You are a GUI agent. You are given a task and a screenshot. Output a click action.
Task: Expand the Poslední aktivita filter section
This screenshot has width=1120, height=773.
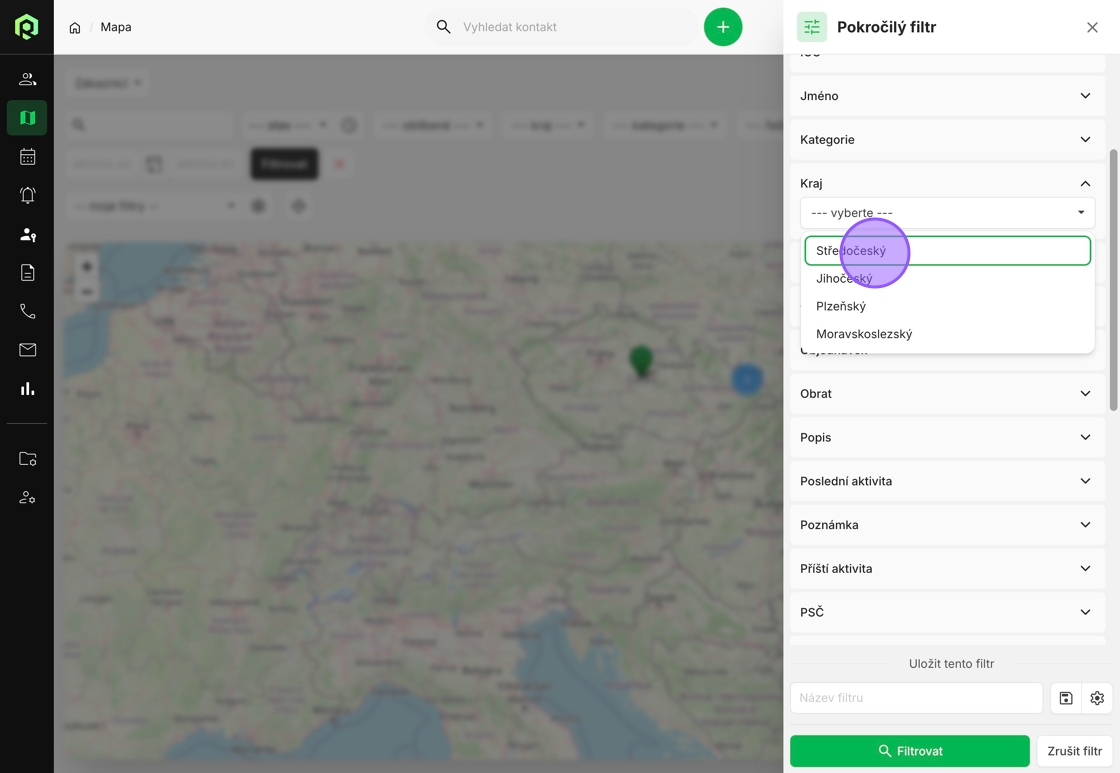(x=947, y=481)
